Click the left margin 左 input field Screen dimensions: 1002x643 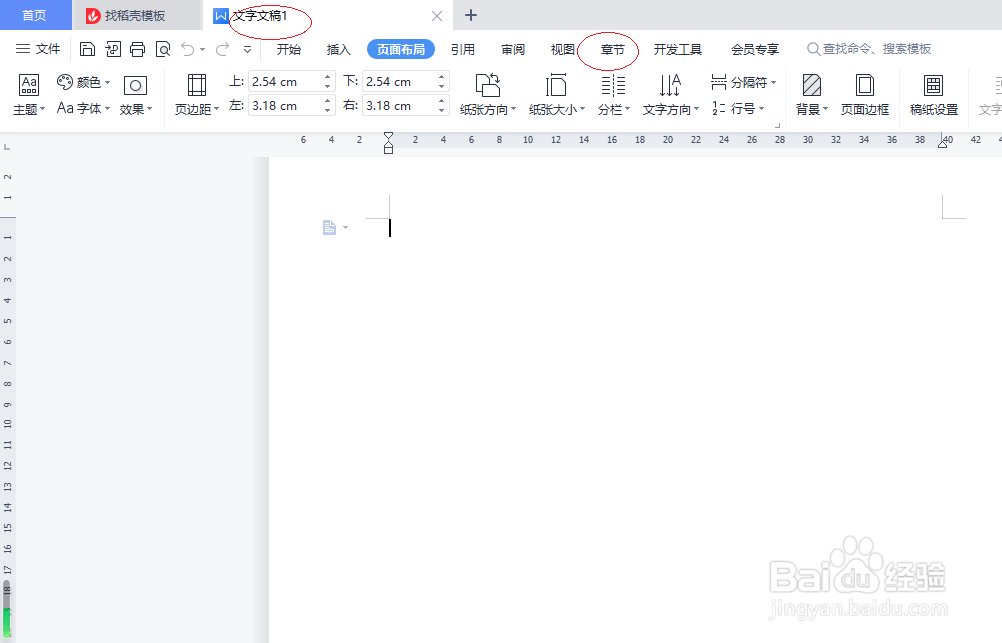[x=285, y=106]
